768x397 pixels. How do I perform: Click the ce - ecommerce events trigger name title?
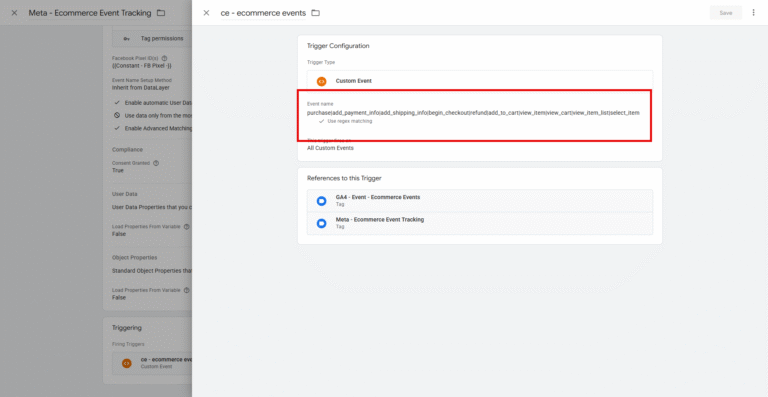pyautogui.click(x=263, y=13)
